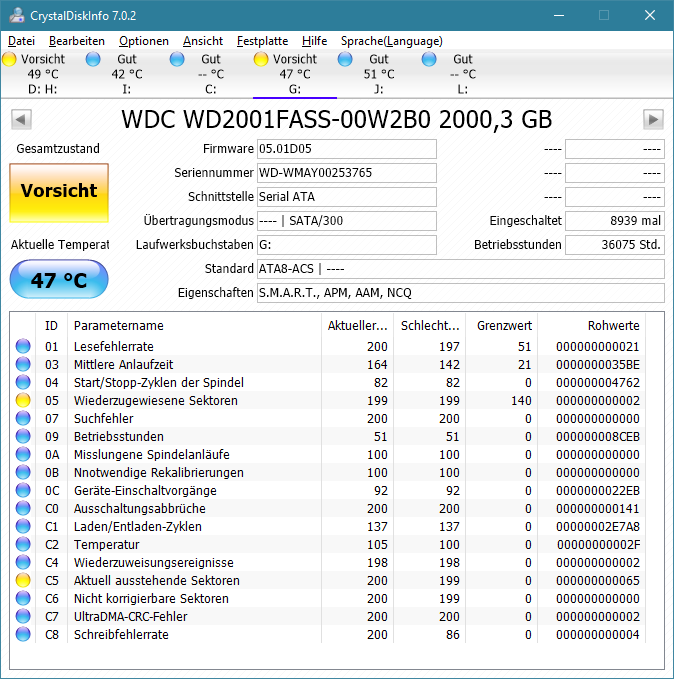This screenshot has height=679, width=674.
Task: Click yellow orb of Aktuell ausstehende Sektoren row
Action: pos(23,580)
